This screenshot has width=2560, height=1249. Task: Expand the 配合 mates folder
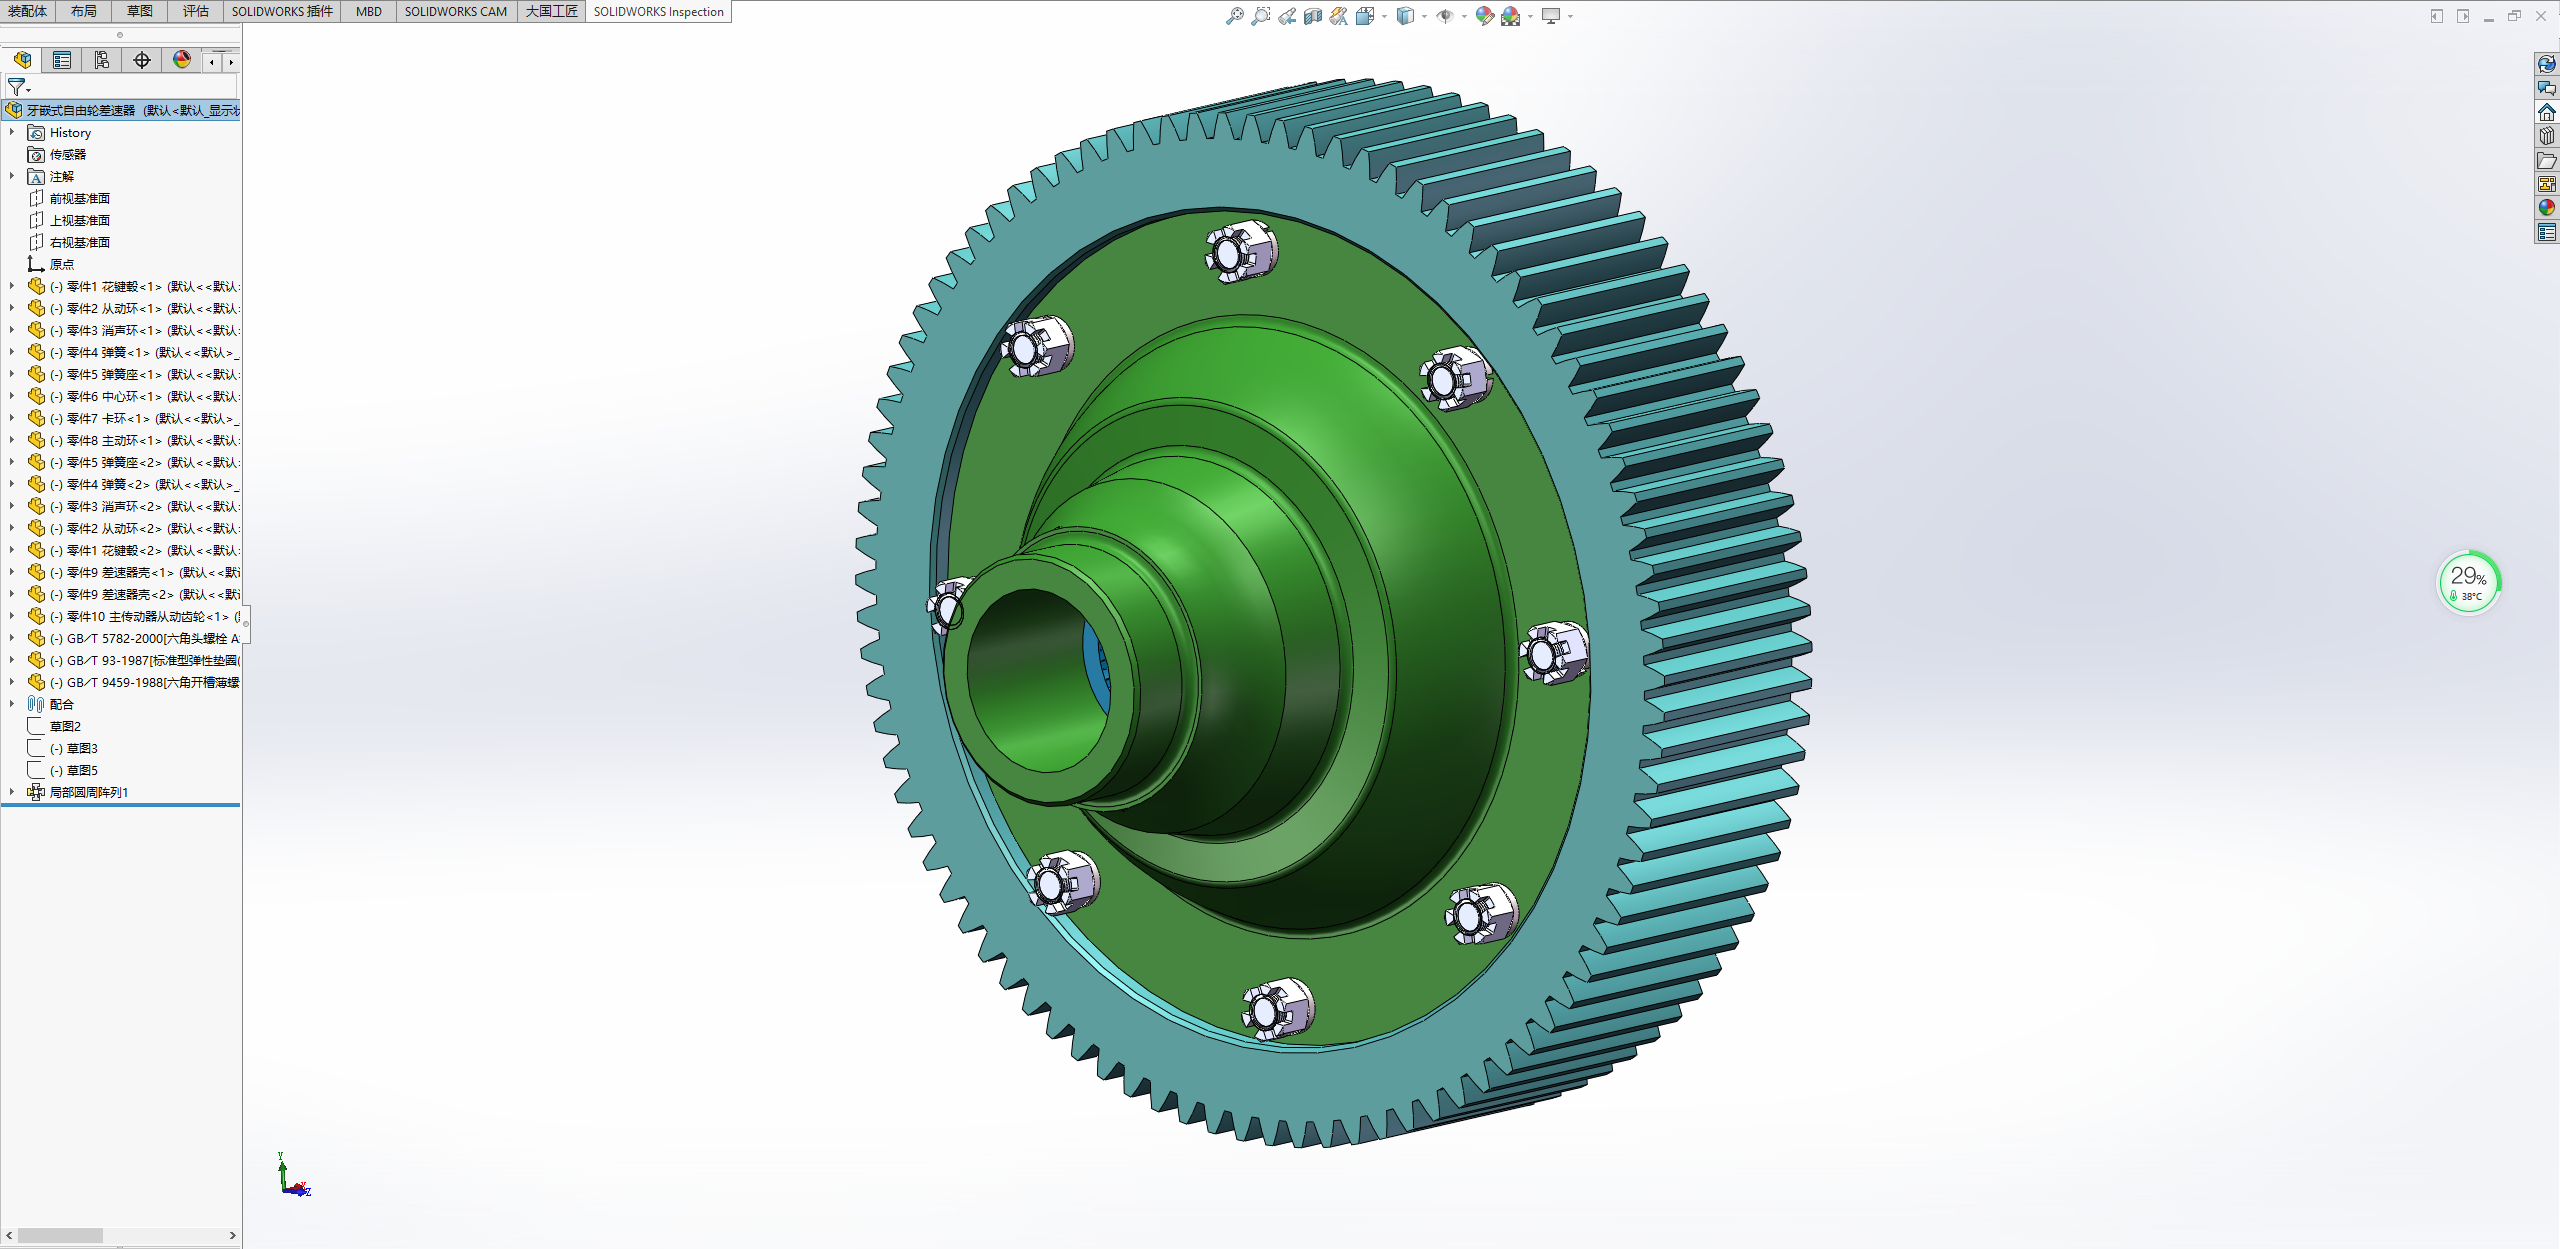12,705
